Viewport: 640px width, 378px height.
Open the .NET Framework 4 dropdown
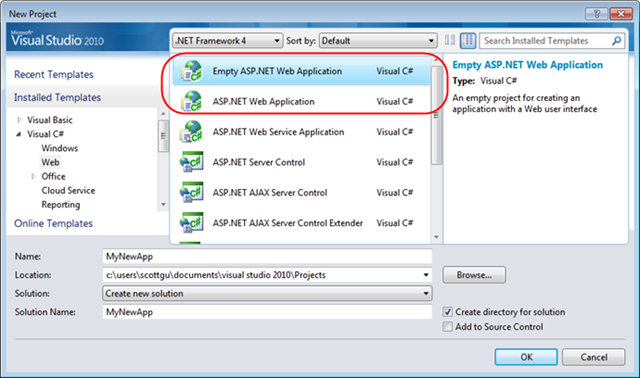click(x=228, y=40)
